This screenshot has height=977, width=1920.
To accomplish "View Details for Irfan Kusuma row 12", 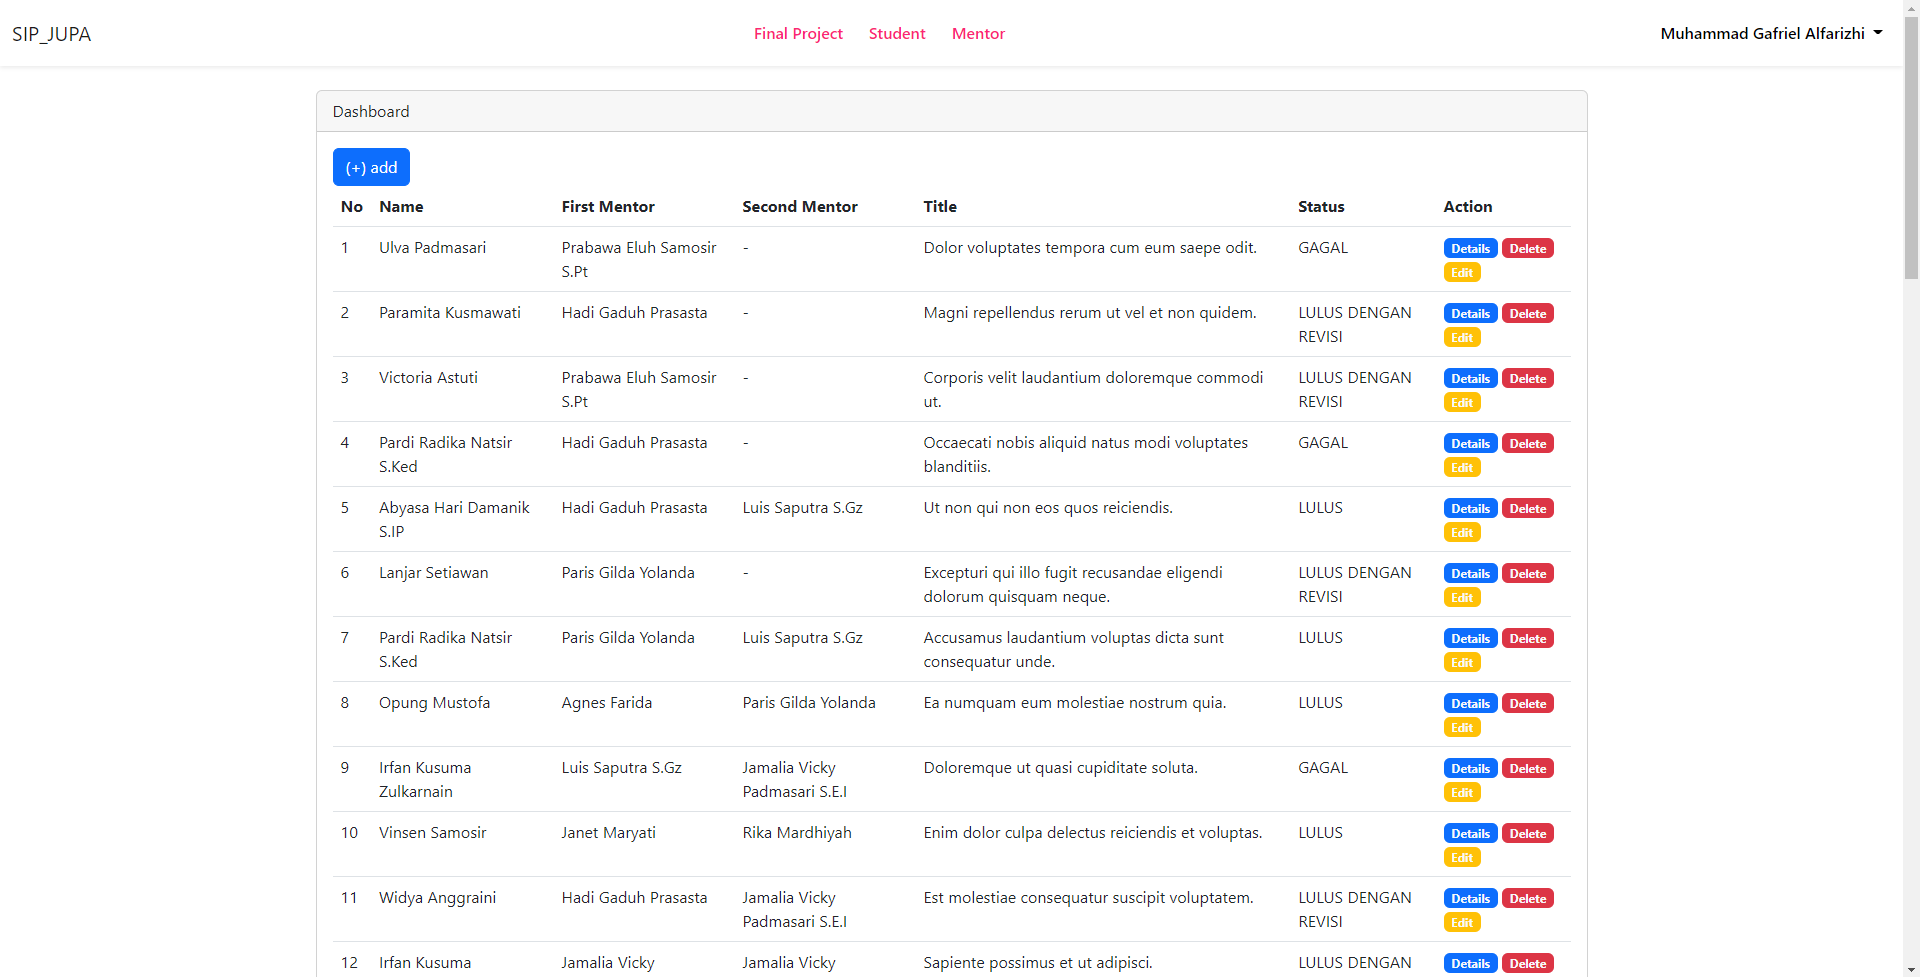I will click(x=1469, y=963).
